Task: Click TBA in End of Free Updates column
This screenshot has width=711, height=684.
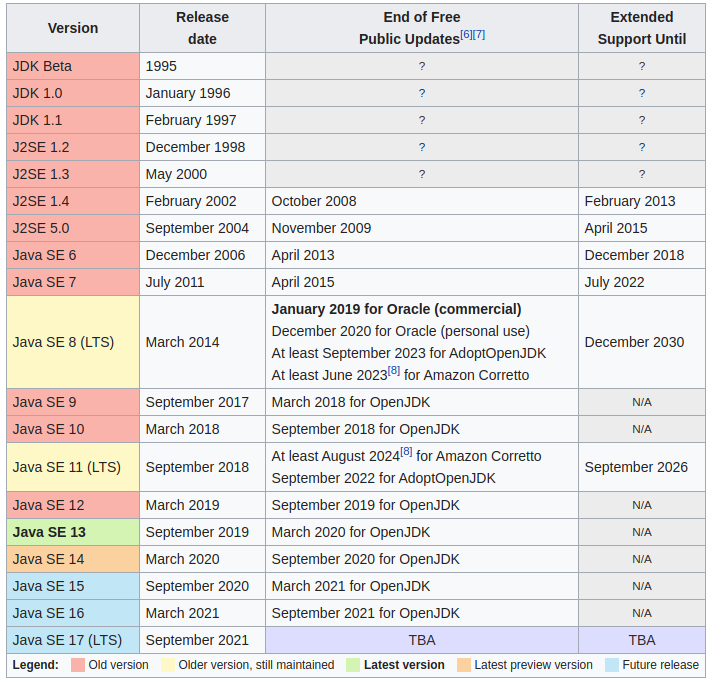Action: point(422,640)
